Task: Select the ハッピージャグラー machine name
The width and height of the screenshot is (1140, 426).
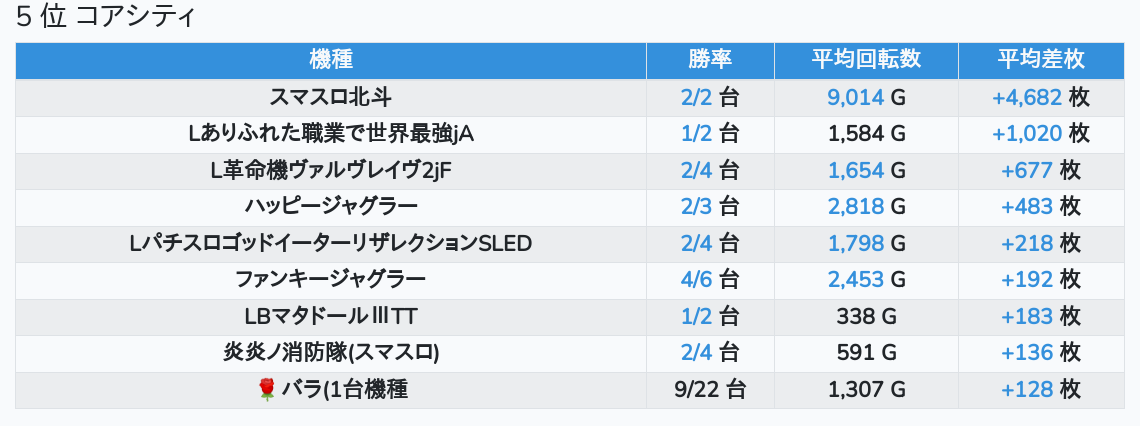Action: coord(331,207)
